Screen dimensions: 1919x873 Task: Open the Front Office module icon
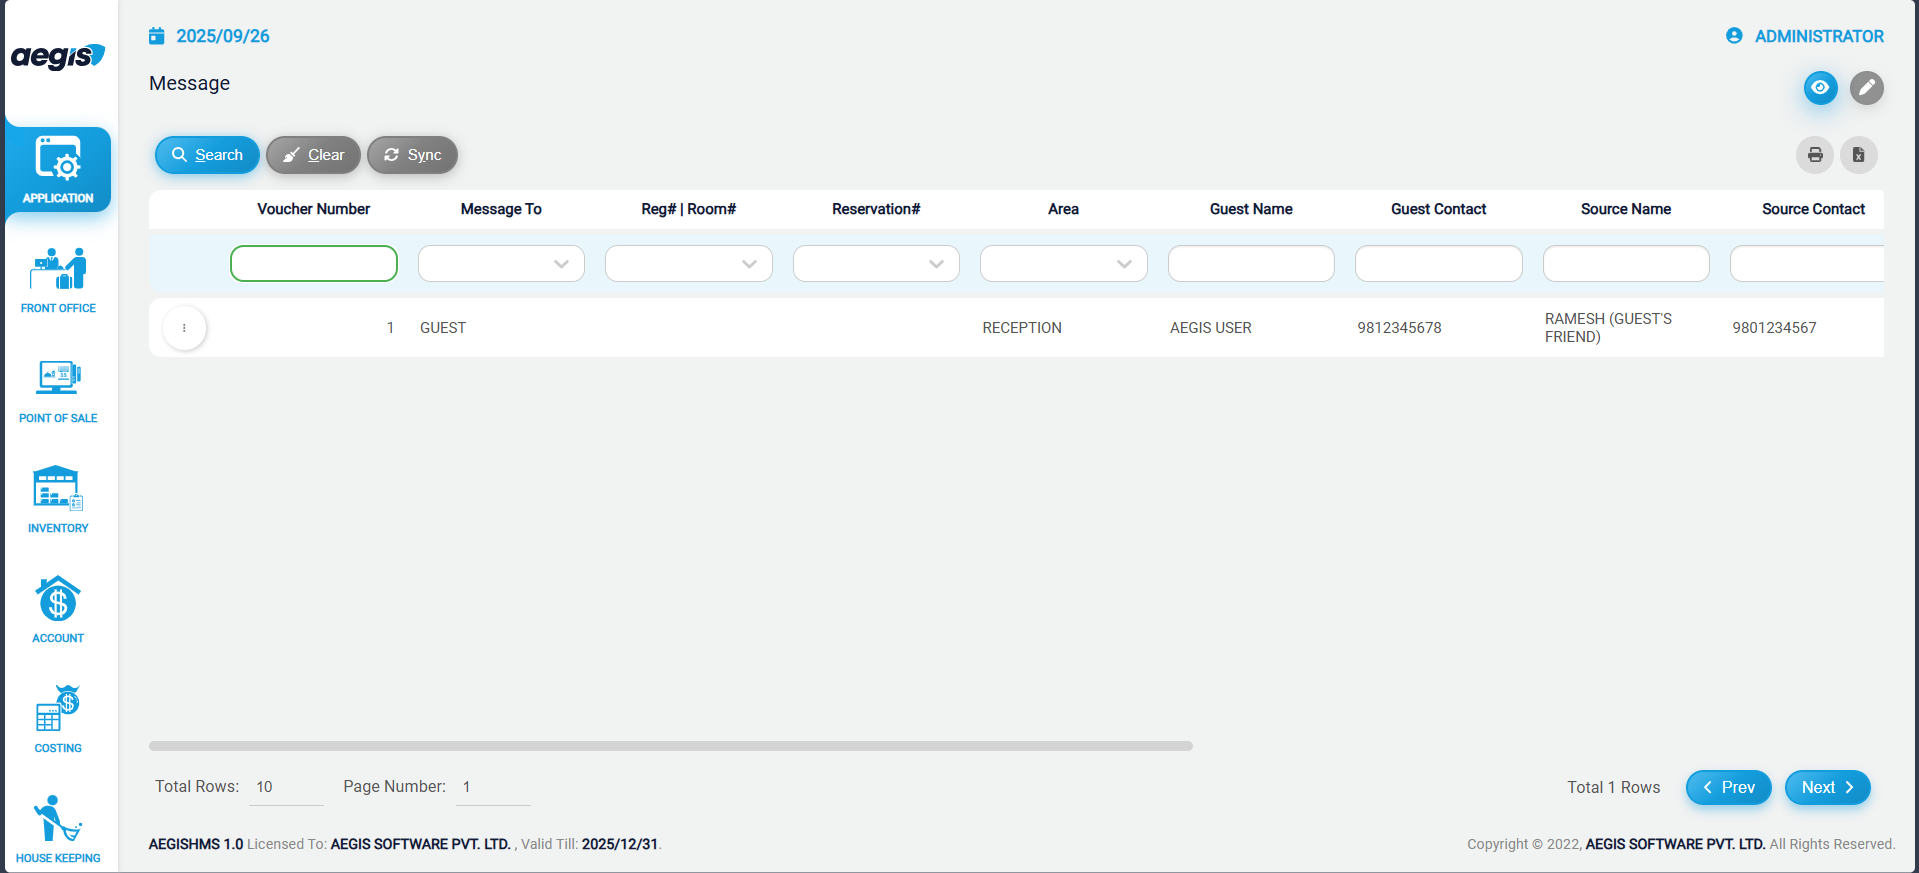[58, 270]
